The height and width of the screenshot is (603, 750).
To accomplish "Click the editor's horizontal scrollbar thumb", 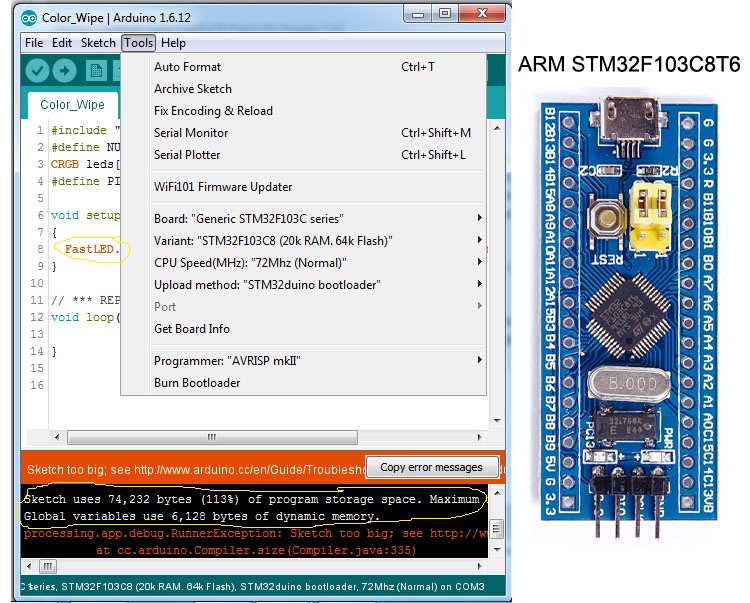I will click(210, 437).
